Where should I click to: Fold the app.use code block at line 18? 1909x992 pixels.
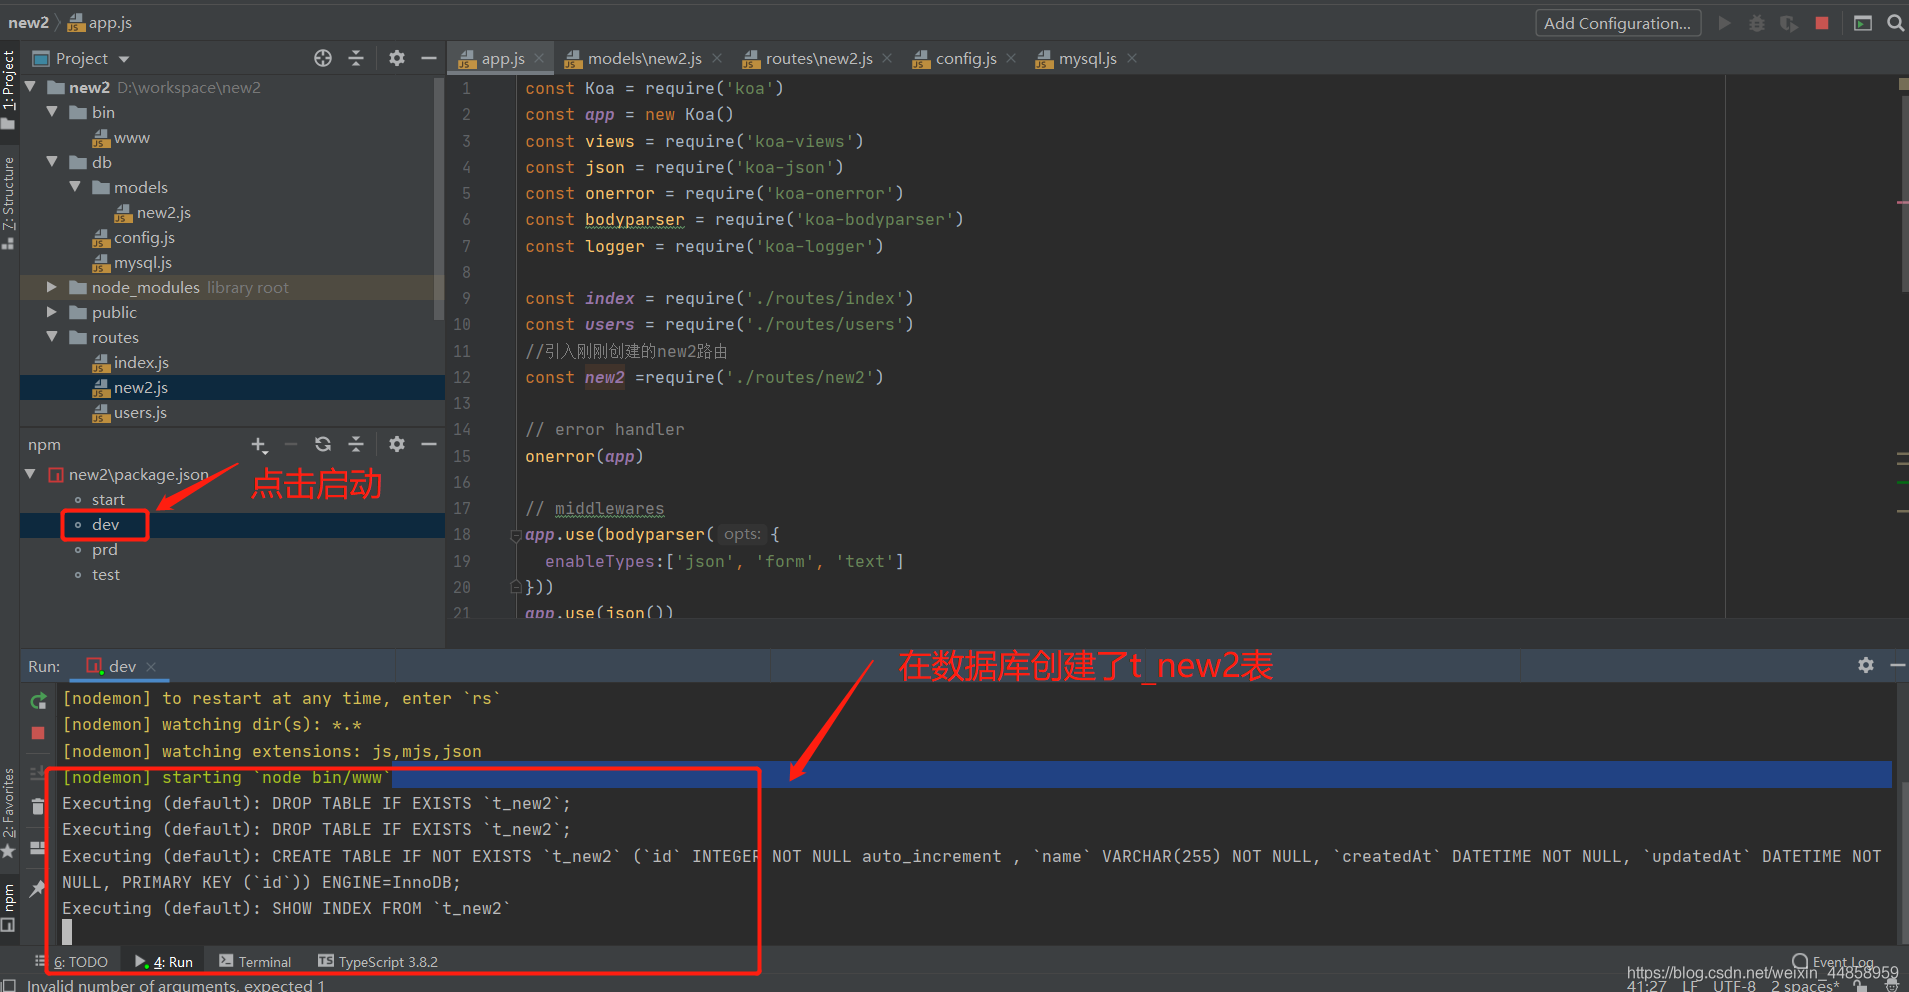(515, 535)
